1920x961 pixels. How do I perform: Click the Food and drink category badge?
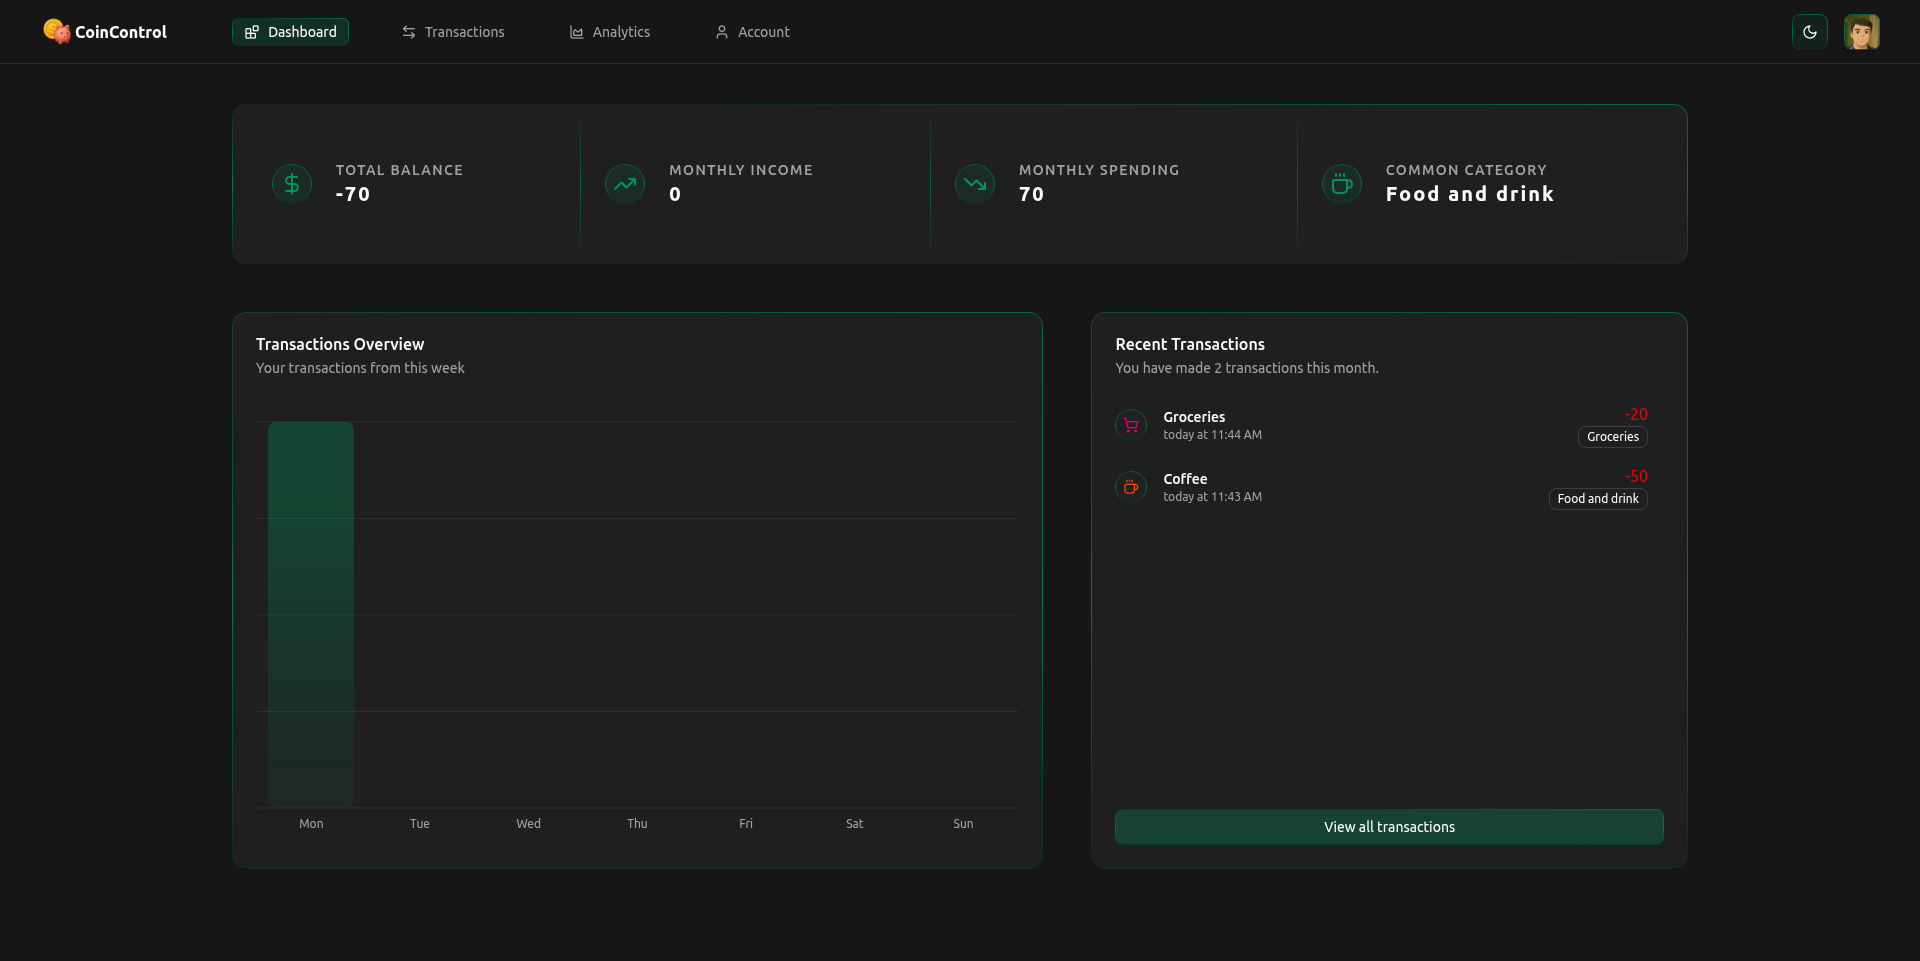coord(1597,499)
